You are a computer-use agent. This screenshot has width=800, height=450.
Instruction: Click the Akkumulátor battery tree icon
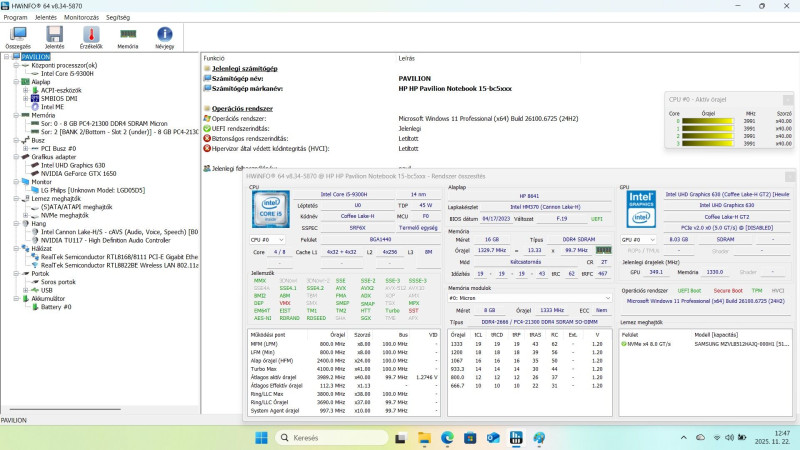click(26, 298)
